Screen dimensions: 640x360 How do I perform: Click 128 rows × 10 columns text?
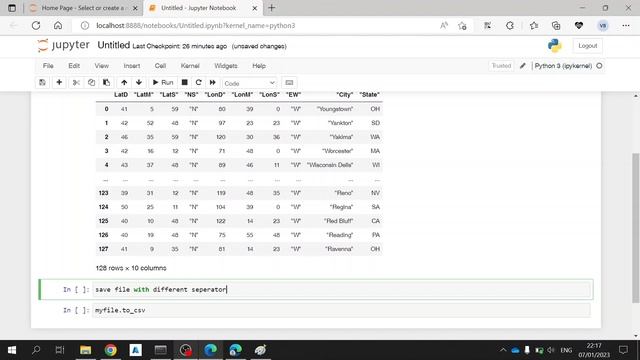[x=131, y=268]
